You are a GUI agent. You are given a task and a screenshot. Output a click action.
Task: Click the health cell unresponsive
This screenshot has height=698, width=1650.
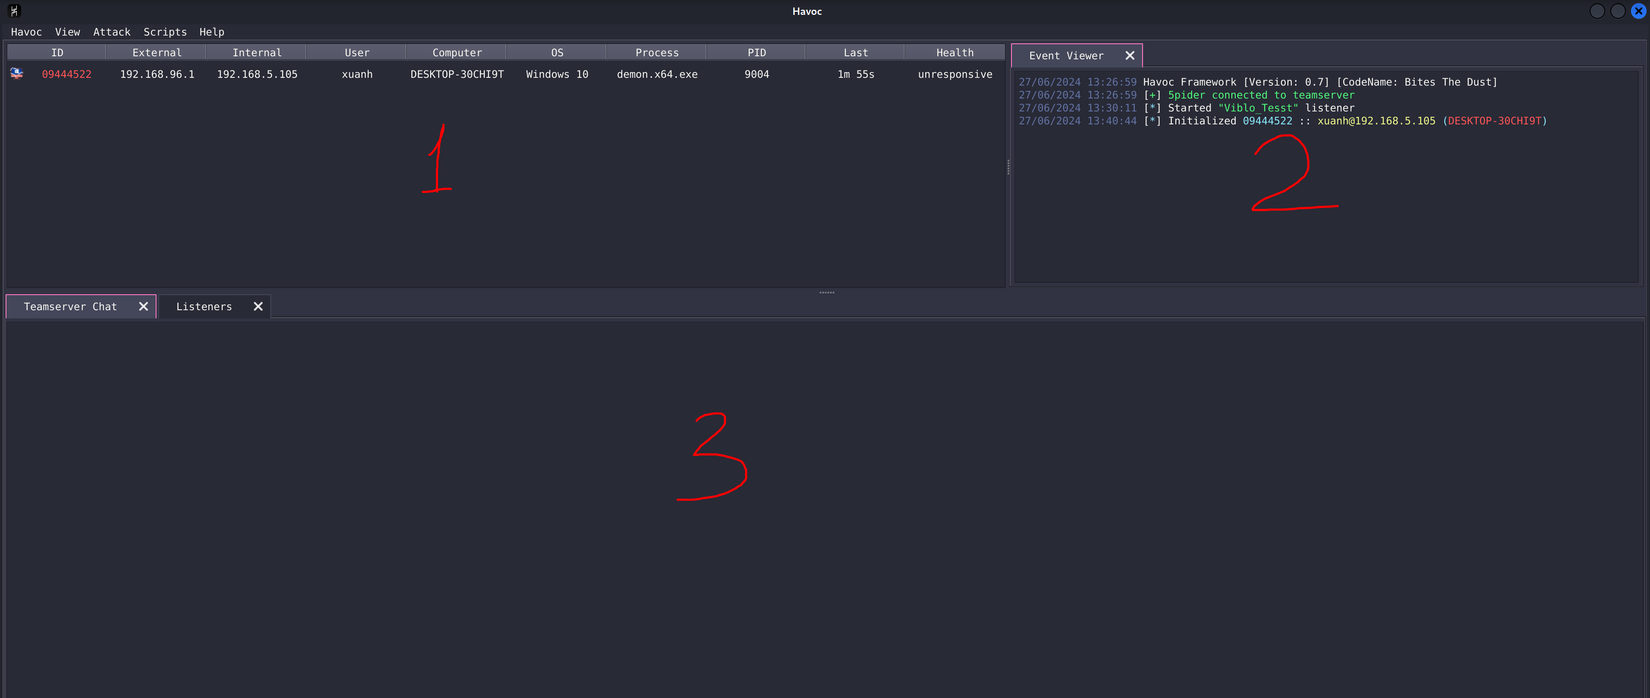coord(955,74)
